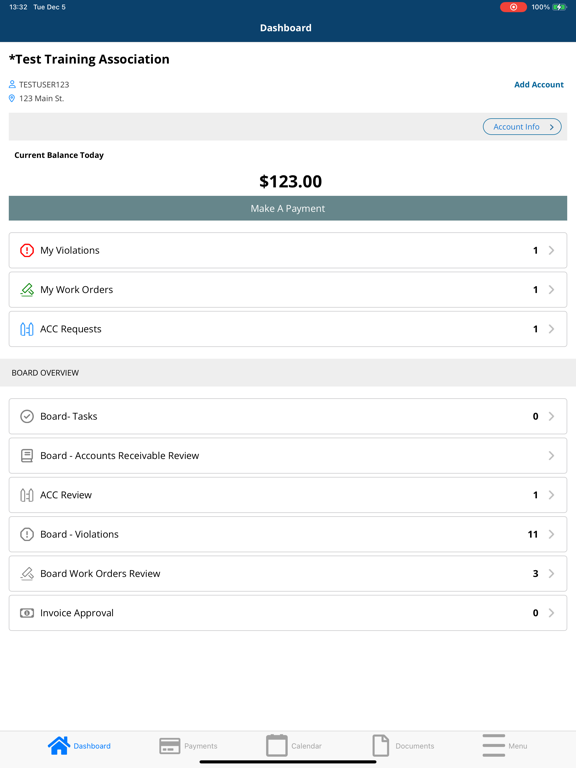Tap the red screen recording indicator

click(513, 7)
